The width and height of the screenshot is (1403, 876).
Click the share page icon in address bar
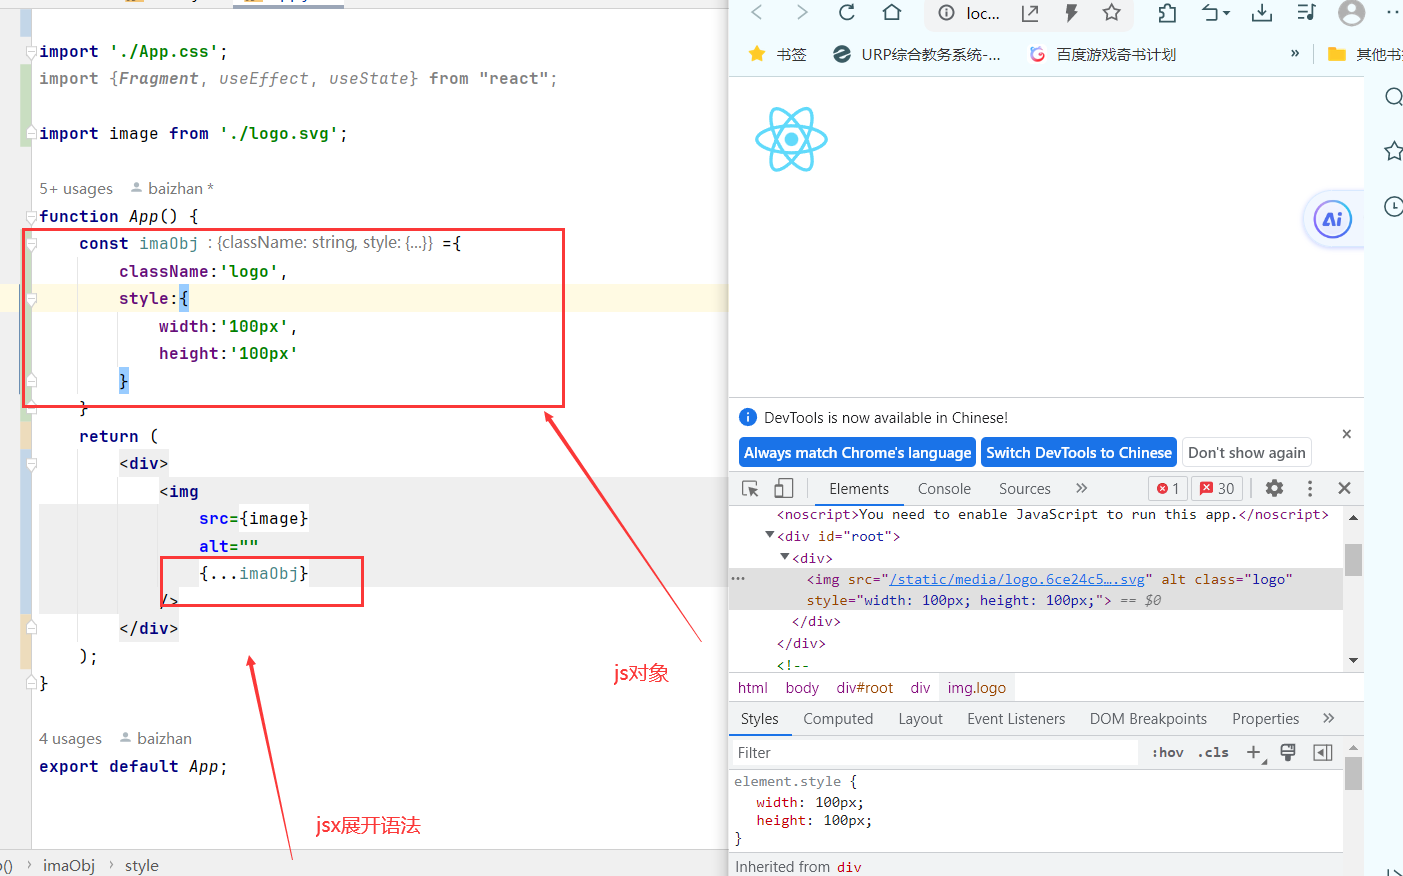(1030, 13)
